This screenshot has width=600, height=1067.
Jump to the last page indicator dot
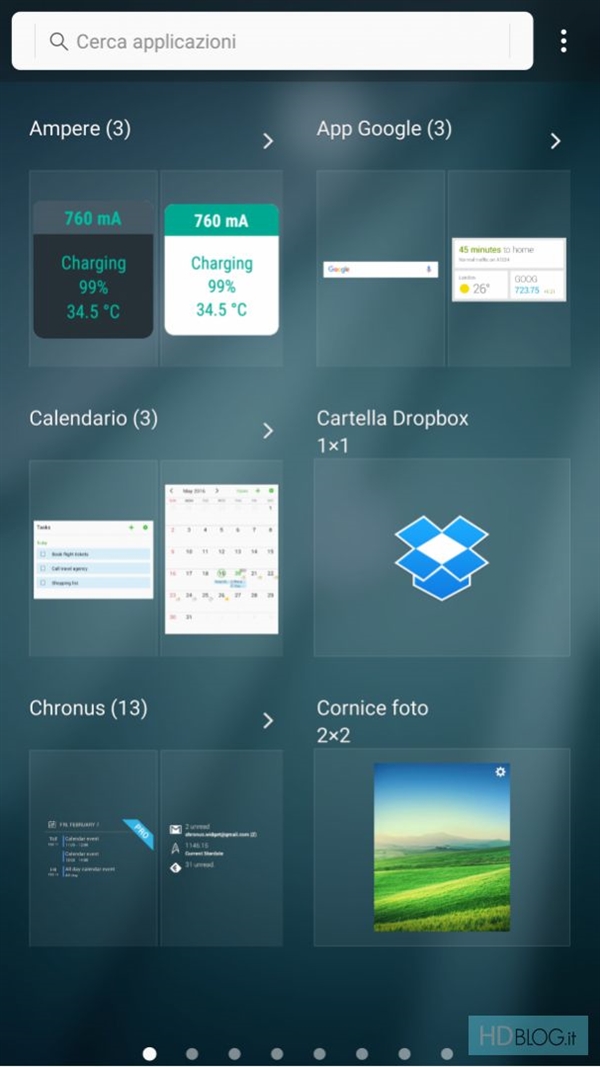pyautogui.click(x=447, y=1053)
